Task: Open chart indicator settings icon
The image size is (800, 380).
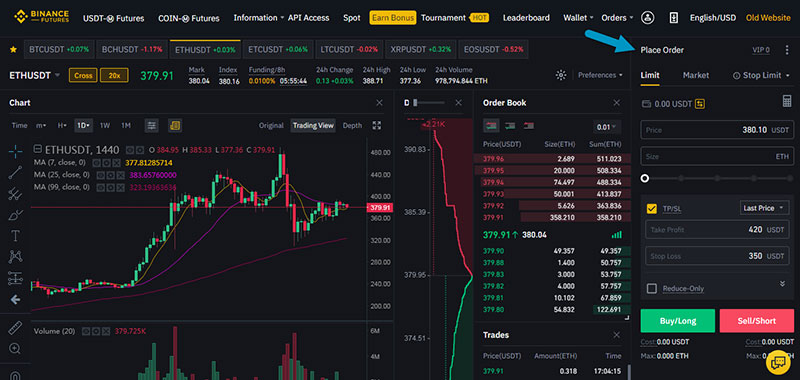Action: pyautogui.click(x=151, y=125)
